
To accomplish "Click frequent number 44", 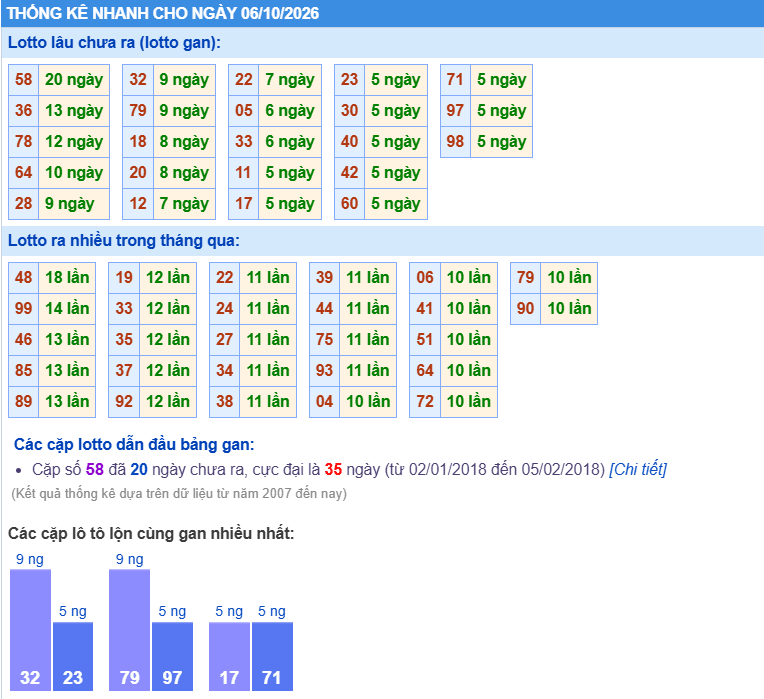I will pyautogui.click(x=325, y=308).
